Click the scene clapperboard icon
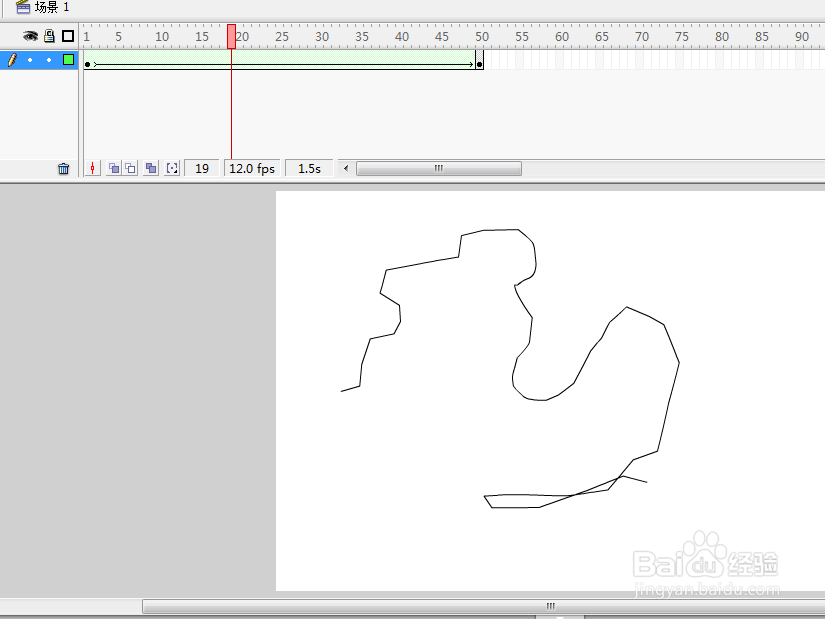Viewport: 825px width, 619px height. tap(23, 7)
